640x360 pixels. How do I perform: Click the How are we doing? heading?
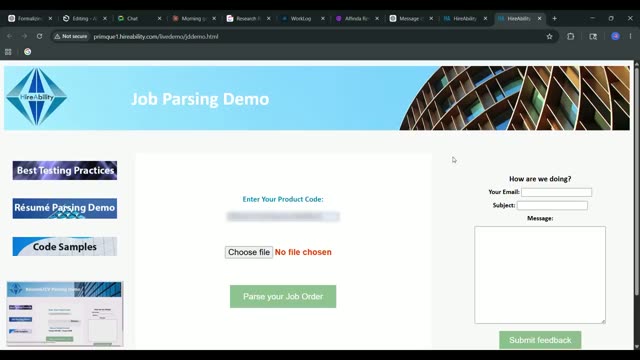540,179
